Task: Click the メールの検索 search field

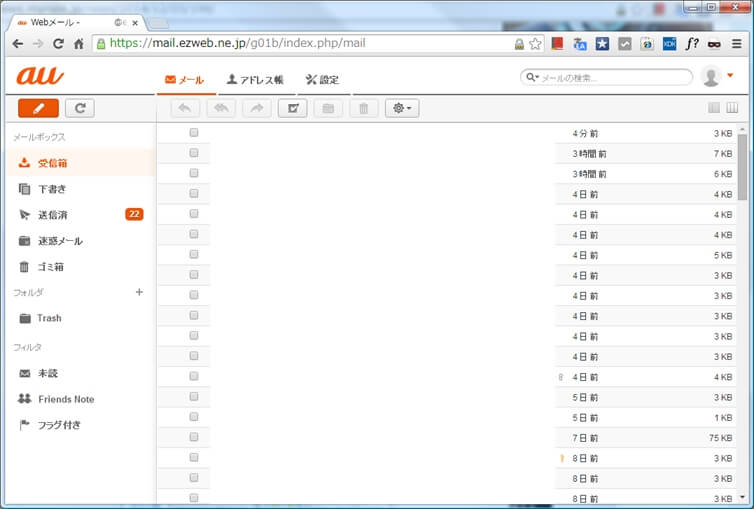Action: pos(613,77)
